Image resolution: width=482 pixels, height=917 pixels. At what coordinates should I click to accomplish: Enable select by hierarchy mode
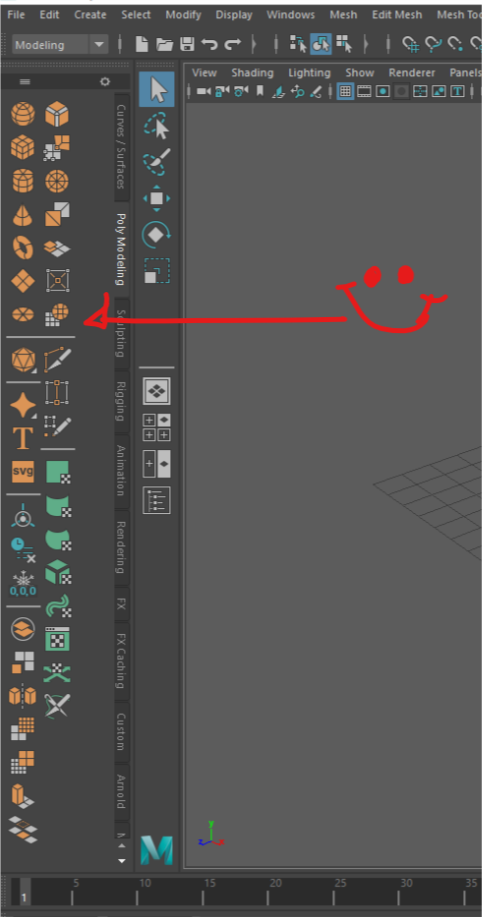click(298, 44)
